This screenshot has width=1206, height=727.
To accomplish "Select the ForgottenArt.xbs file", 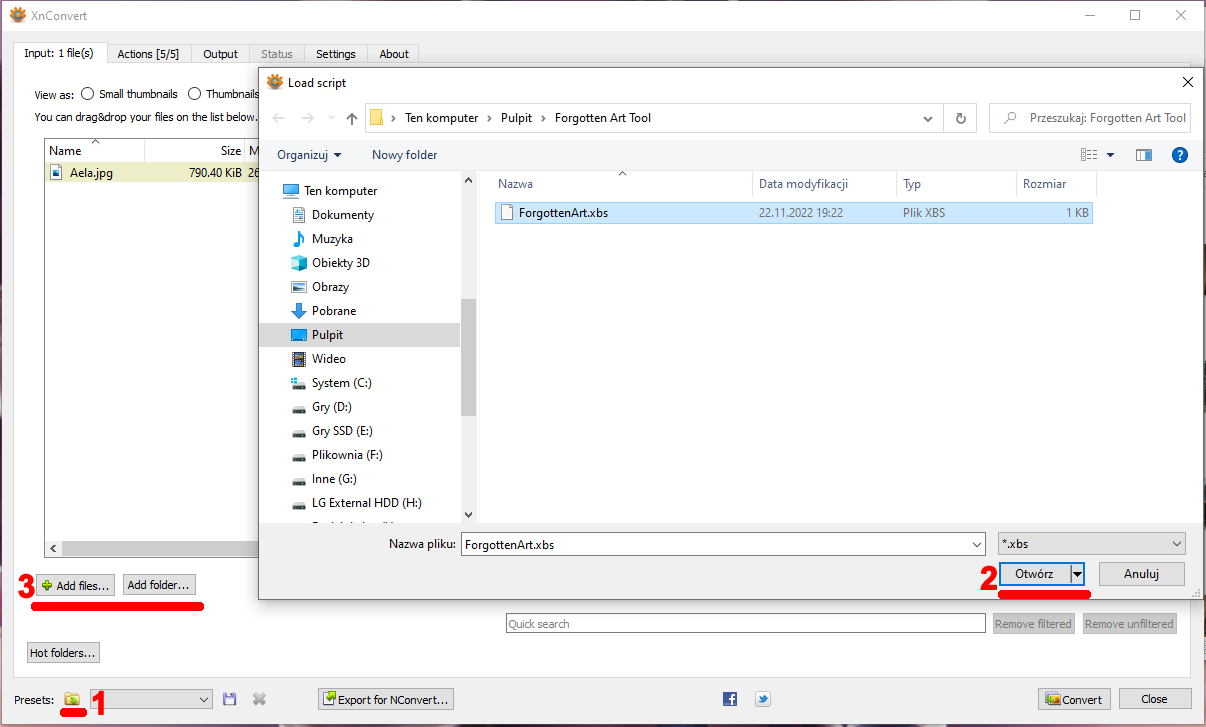I will point(793,212).
